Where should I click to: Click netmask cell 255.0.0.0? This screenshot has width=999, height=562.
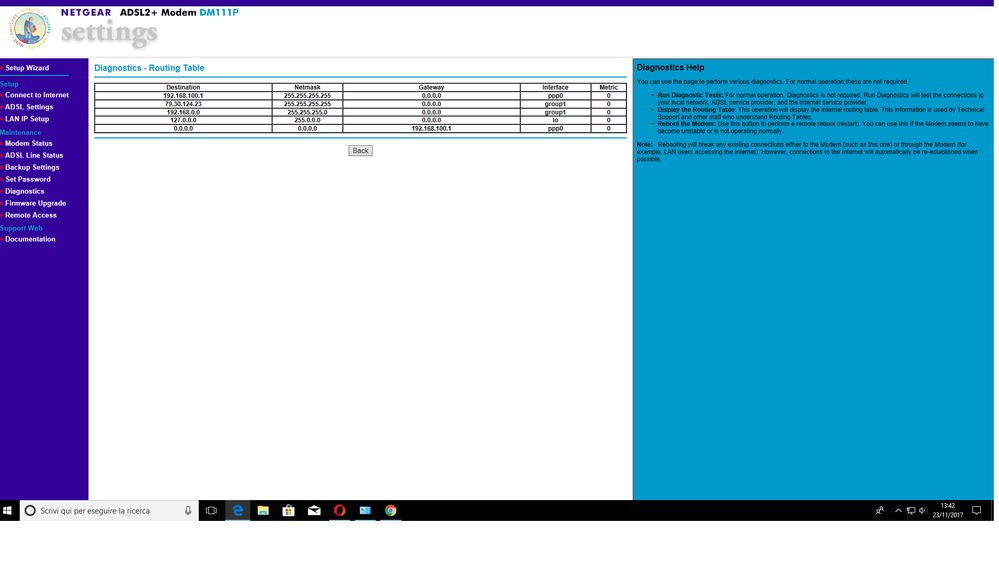(307, 120)
